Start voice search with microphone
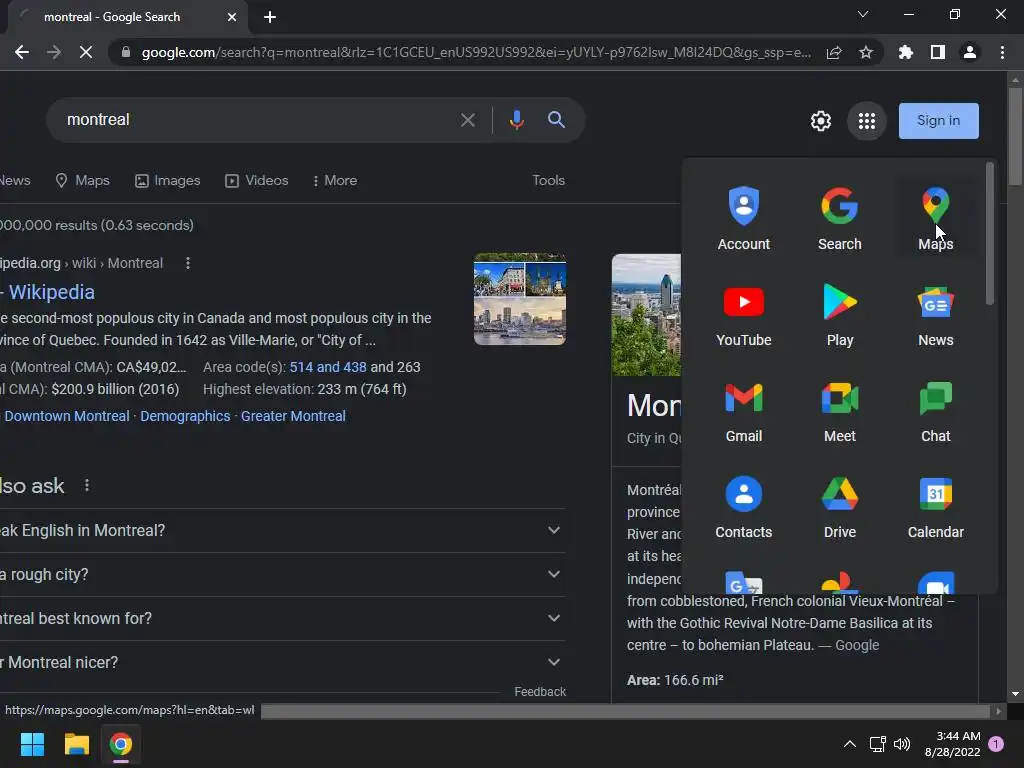Image resolution: width=1024 pixels, height=768 pixels. click(517, 120)
